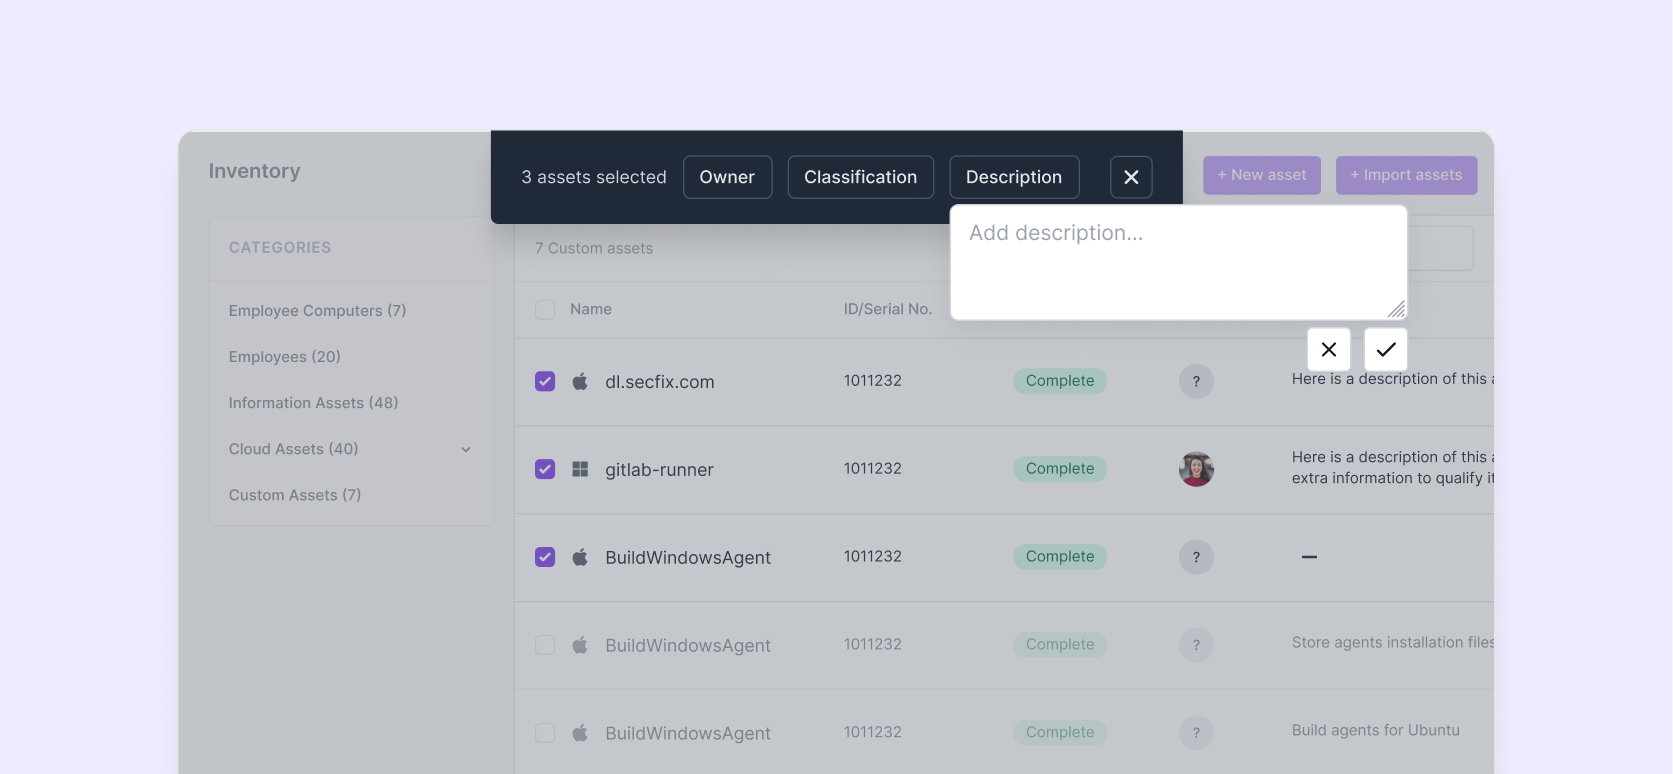Click the question-mark owner icon in the dl.secfix.com row

pos(1196,381)
